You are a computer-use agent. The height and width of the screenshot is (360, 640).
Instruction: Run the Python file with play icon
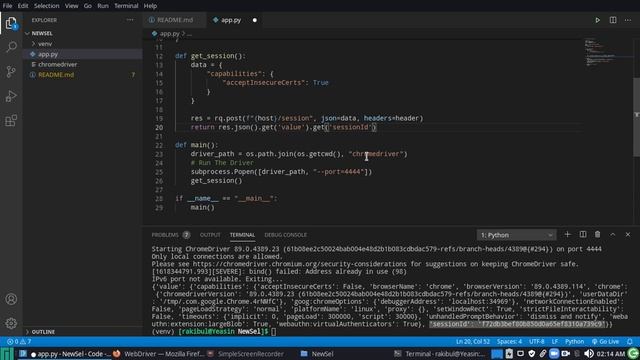tap(598, 20)
